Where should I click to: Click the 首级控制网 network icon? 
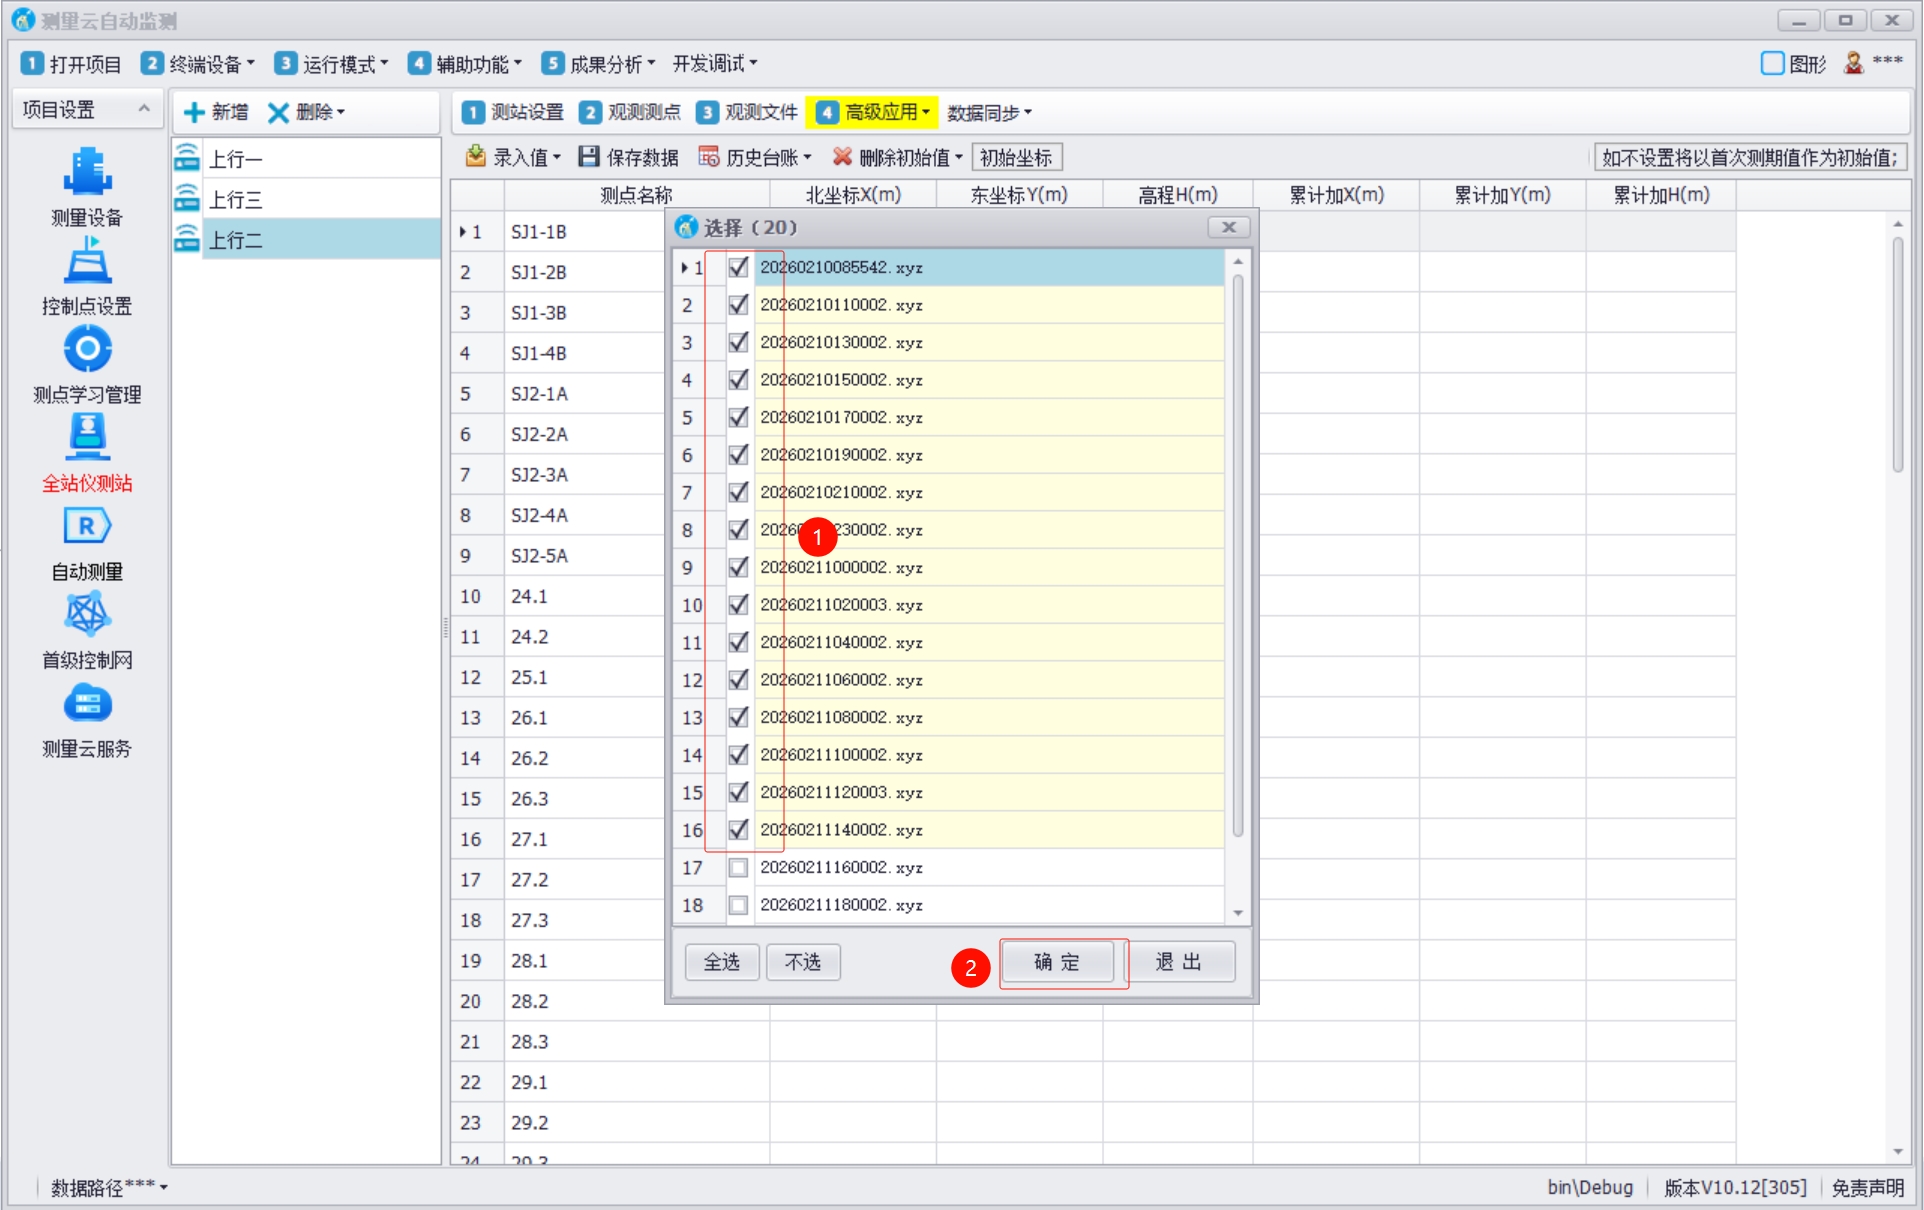point(87,615)
